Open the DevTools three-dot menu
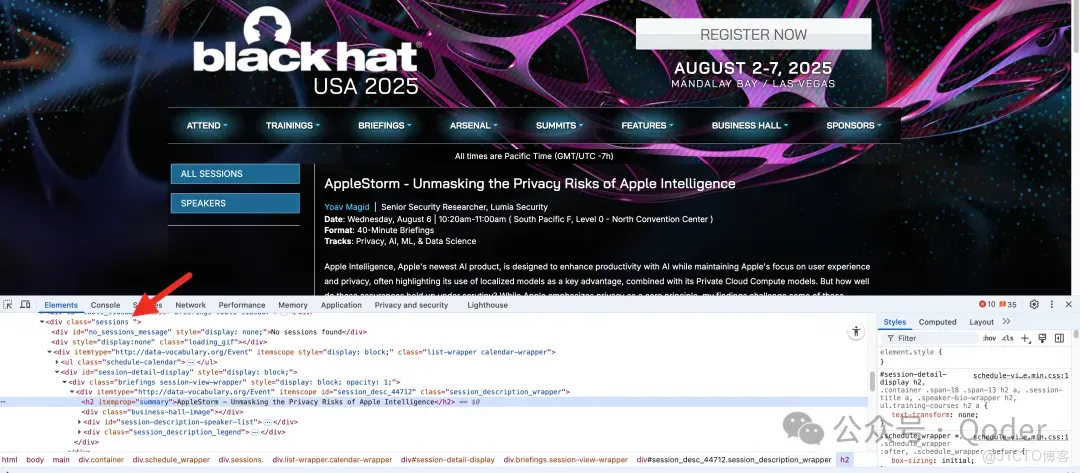Viewport: 1080px width, 473px height. tap(1052, 304)
